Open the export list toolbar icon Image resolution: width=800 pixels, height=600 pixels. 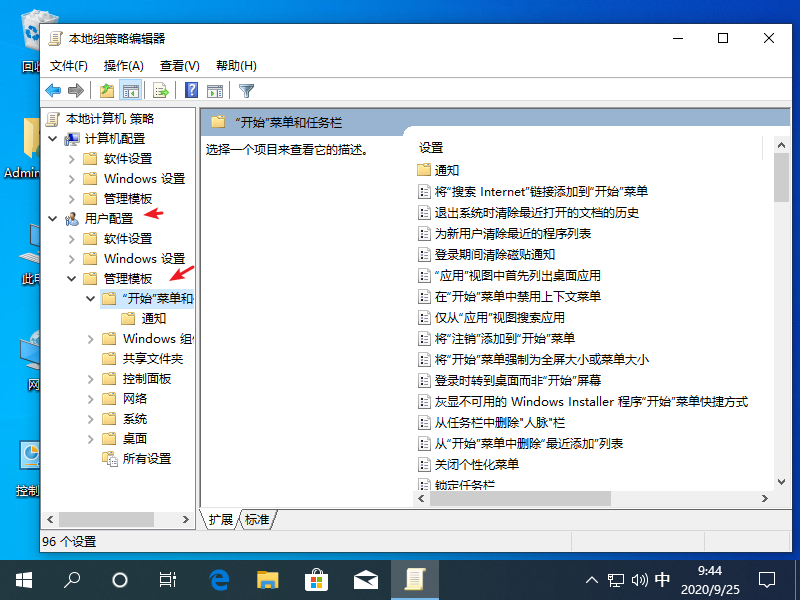click(x=160, y=90)
